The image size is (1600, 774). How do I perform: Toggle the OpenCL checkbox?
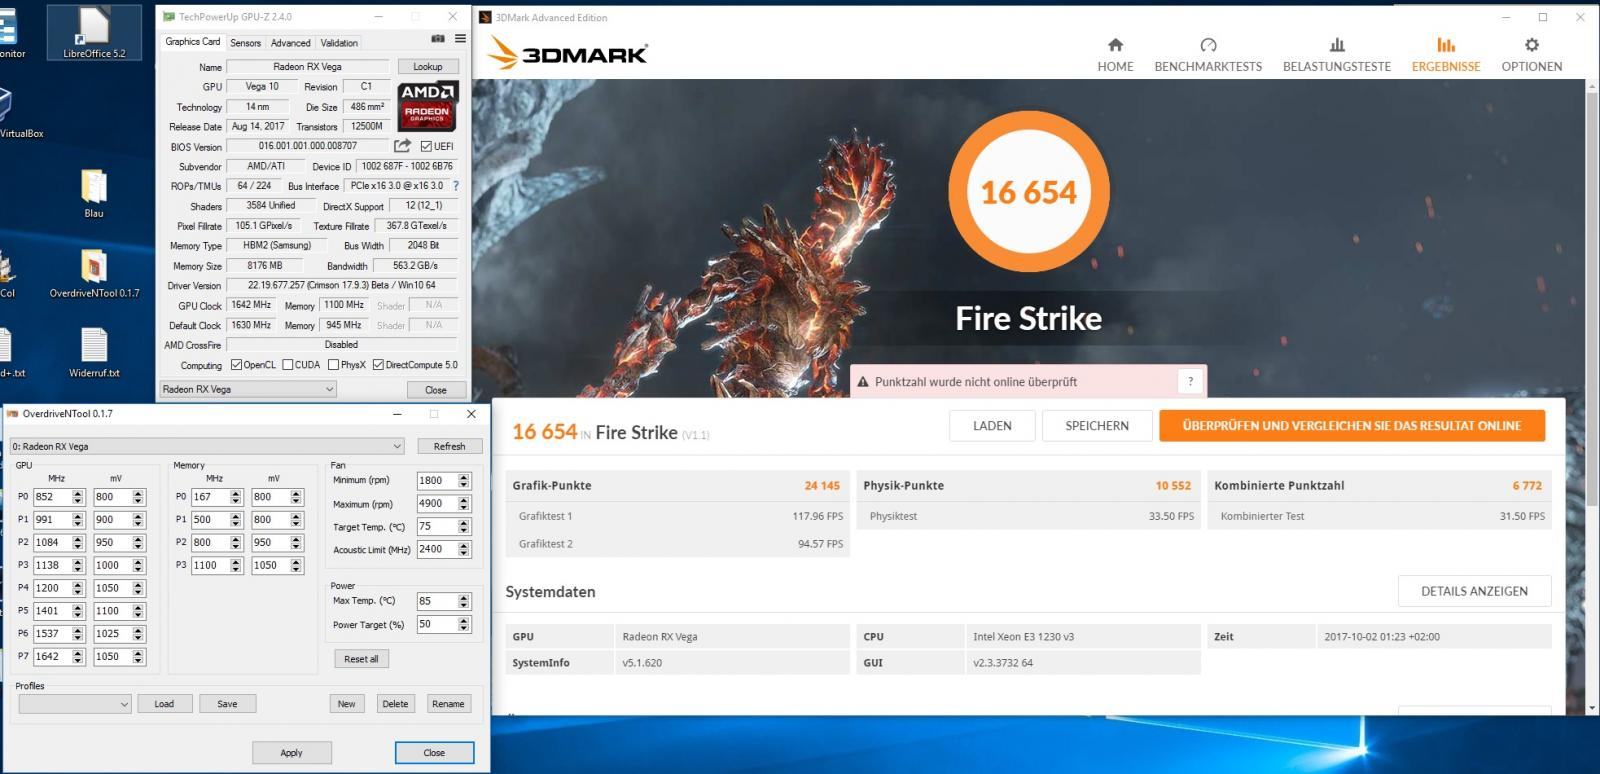[237, 365]
